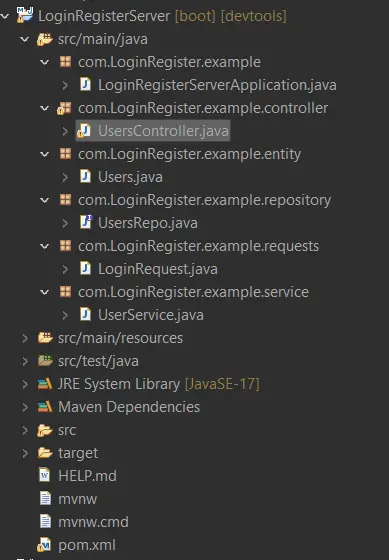
Task: Click the src/test/java folder icon
Action: 45,360
